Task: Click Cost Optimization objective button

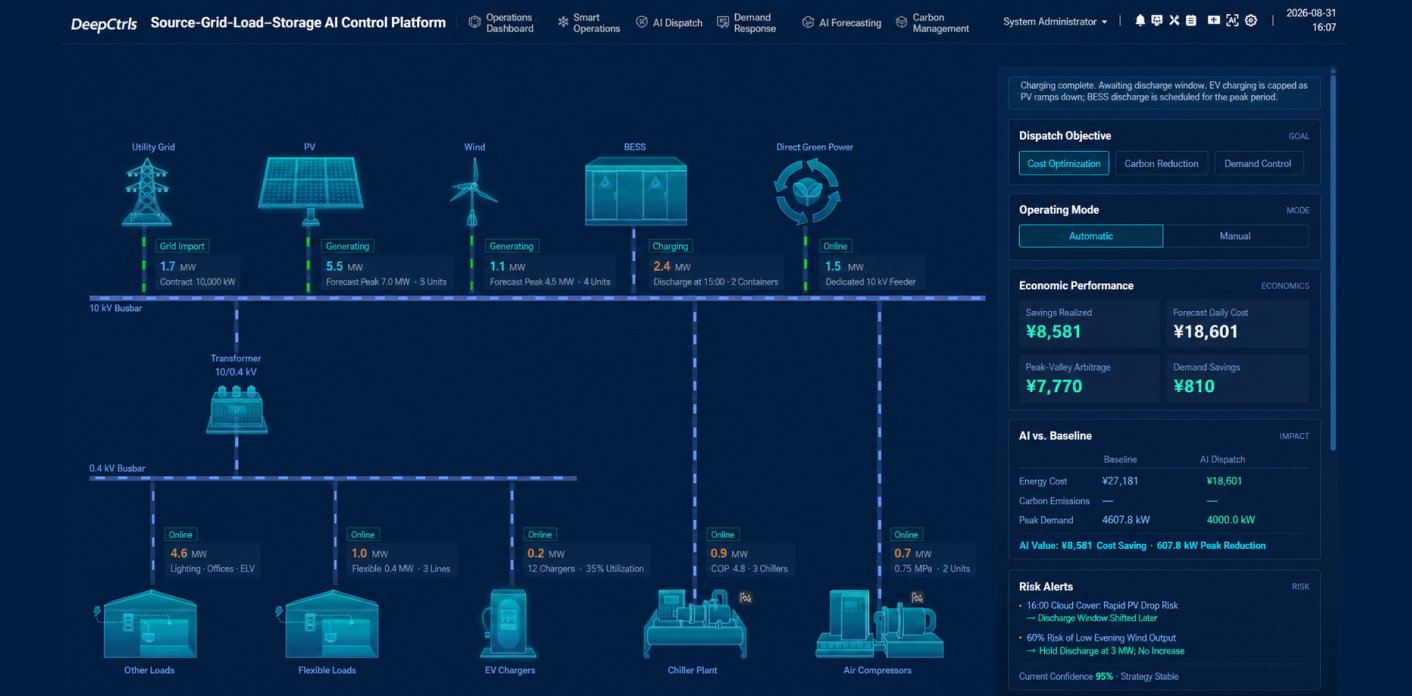Action: (x=1064, y=163)
